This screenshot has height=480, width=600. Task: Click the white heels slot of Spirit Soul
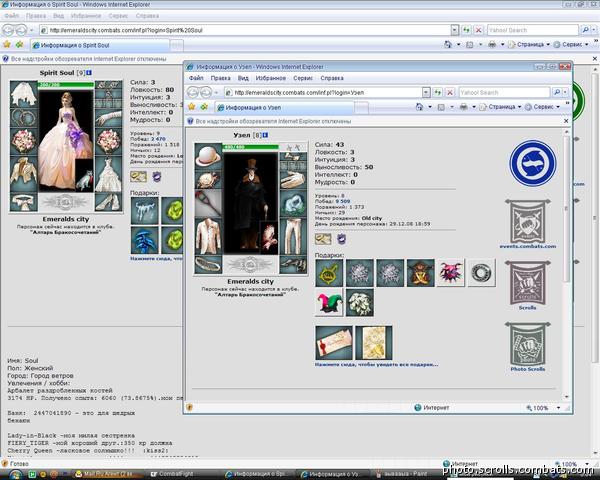pyautogui.click(x=108, y=202)
